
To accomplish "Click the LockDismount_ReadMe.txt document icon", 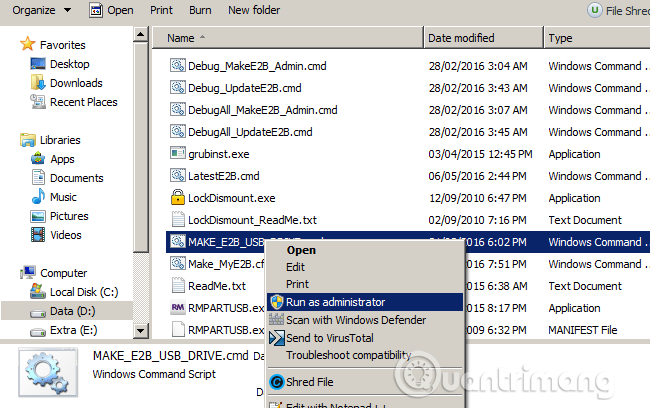I will tap(178, 219).
